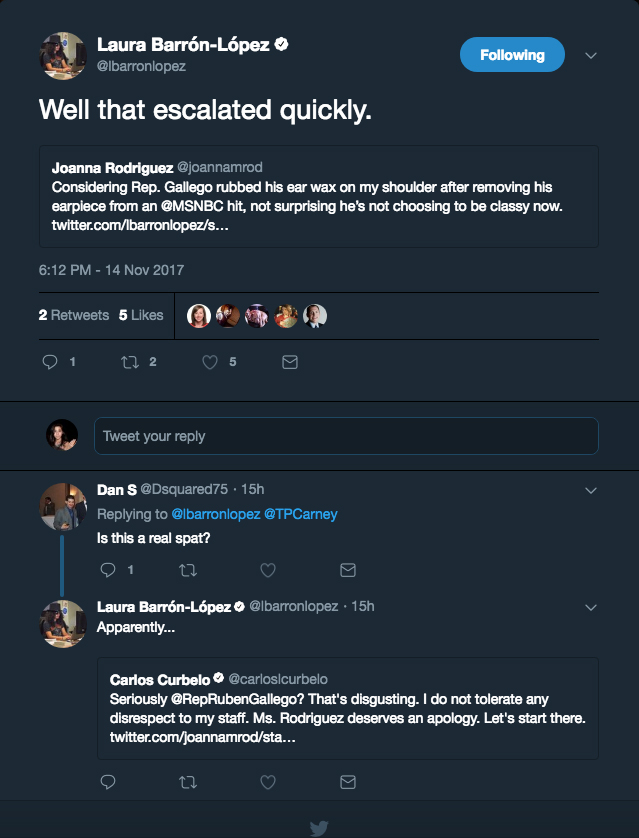
Task: Reply to Dan S's tweet
Action: [107, 570]
